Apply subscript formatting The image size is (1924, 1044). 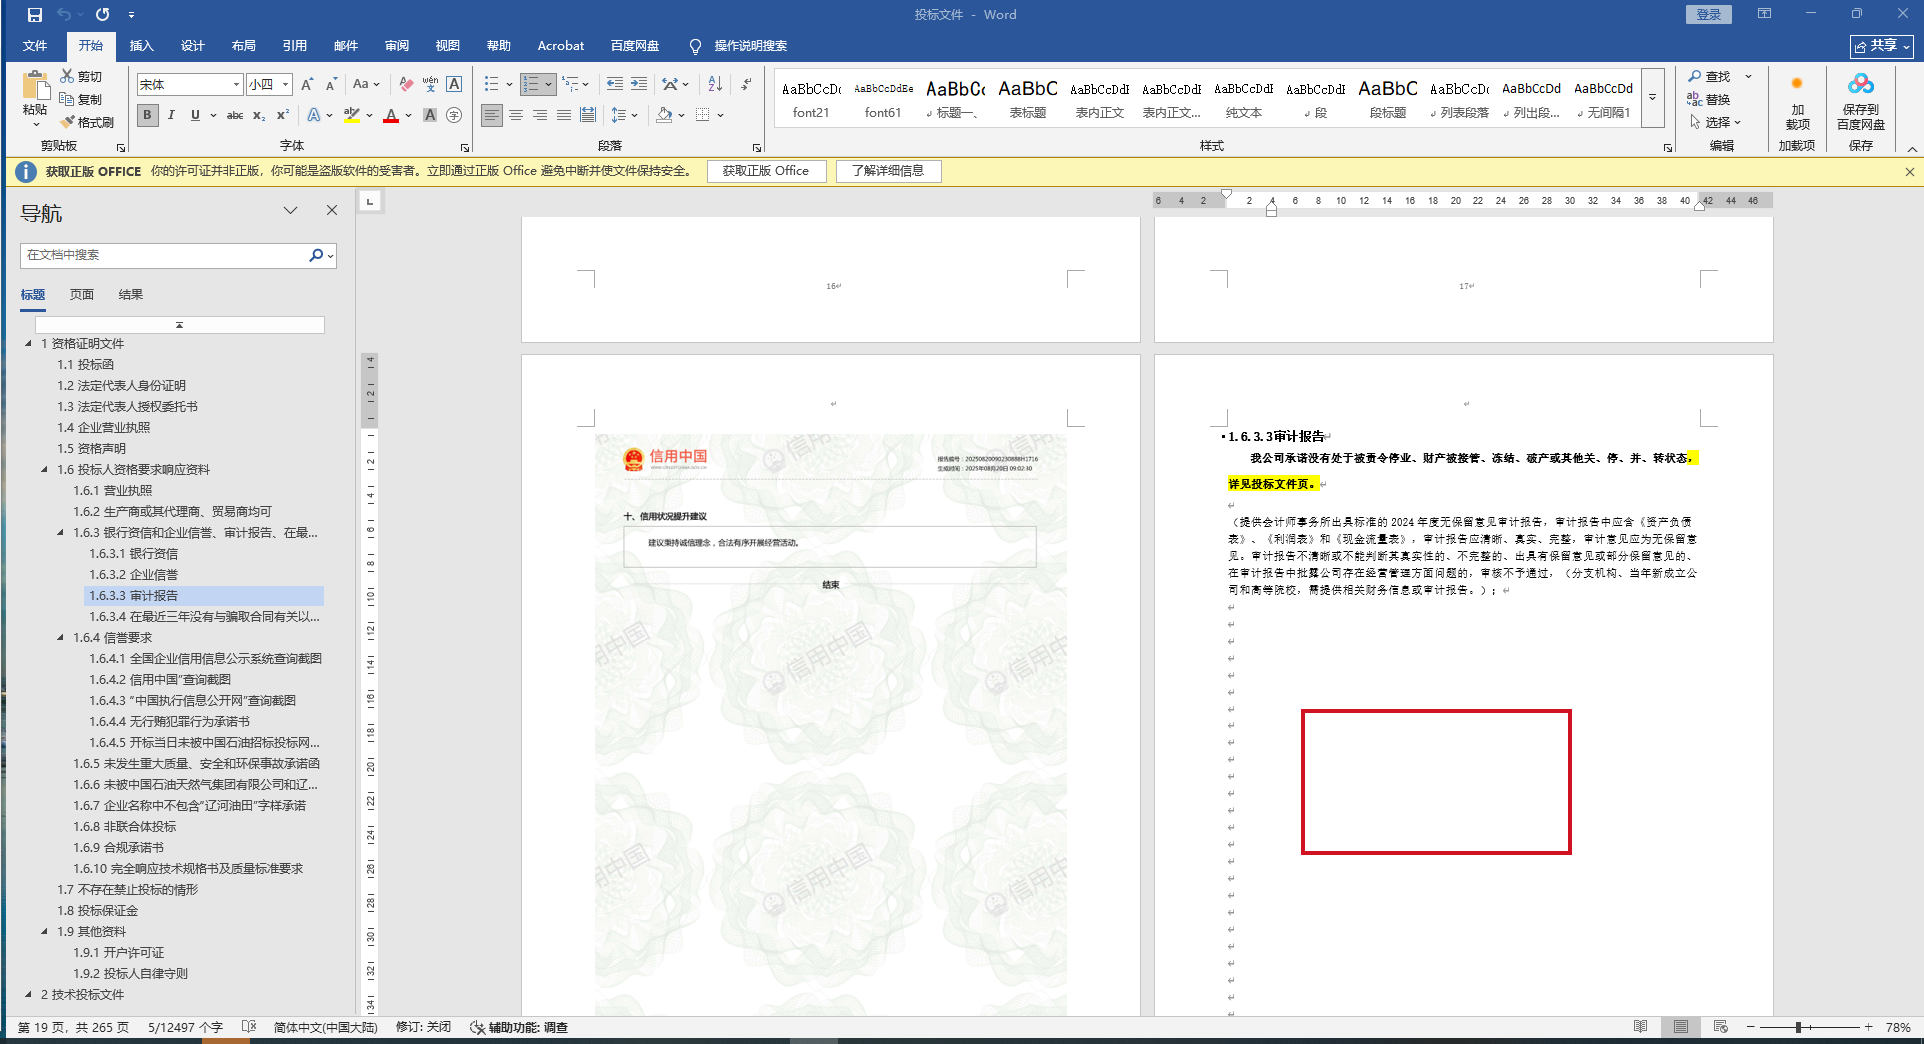tap(259, 116)
